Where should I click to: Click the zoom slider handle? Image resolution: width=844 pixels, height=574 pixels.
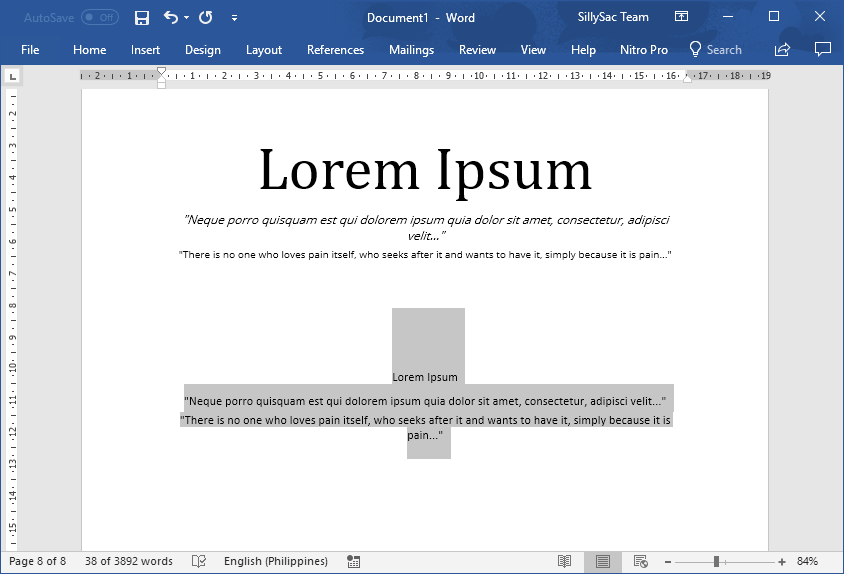coord(716,561)
